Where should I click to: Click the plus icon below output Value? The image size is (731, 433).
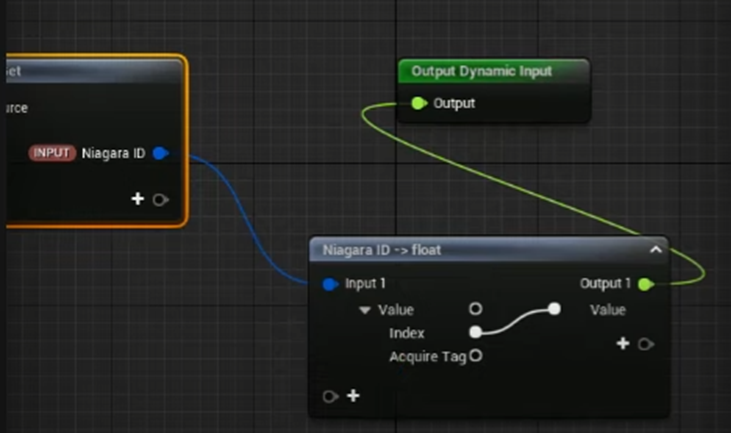[x=623, y=344]
